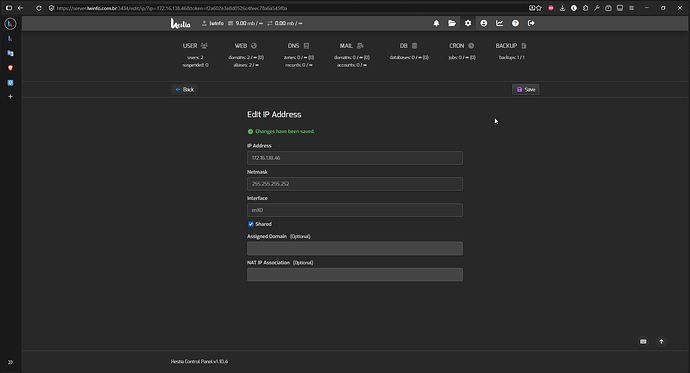This screenshot has width=690, height=373.
Task: Click the browser address bar URL
Action: [172, 8]
